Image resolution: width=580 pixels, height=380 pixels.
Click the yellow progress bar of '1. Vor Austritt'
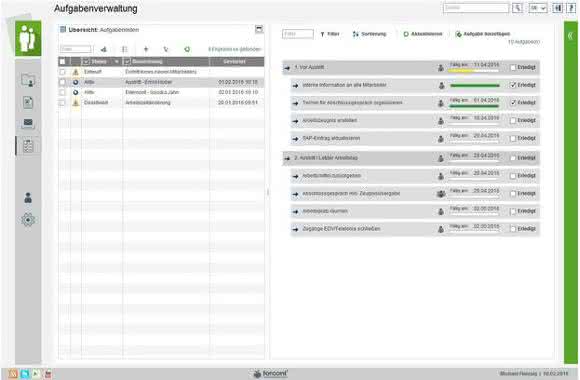coord(473,71)
